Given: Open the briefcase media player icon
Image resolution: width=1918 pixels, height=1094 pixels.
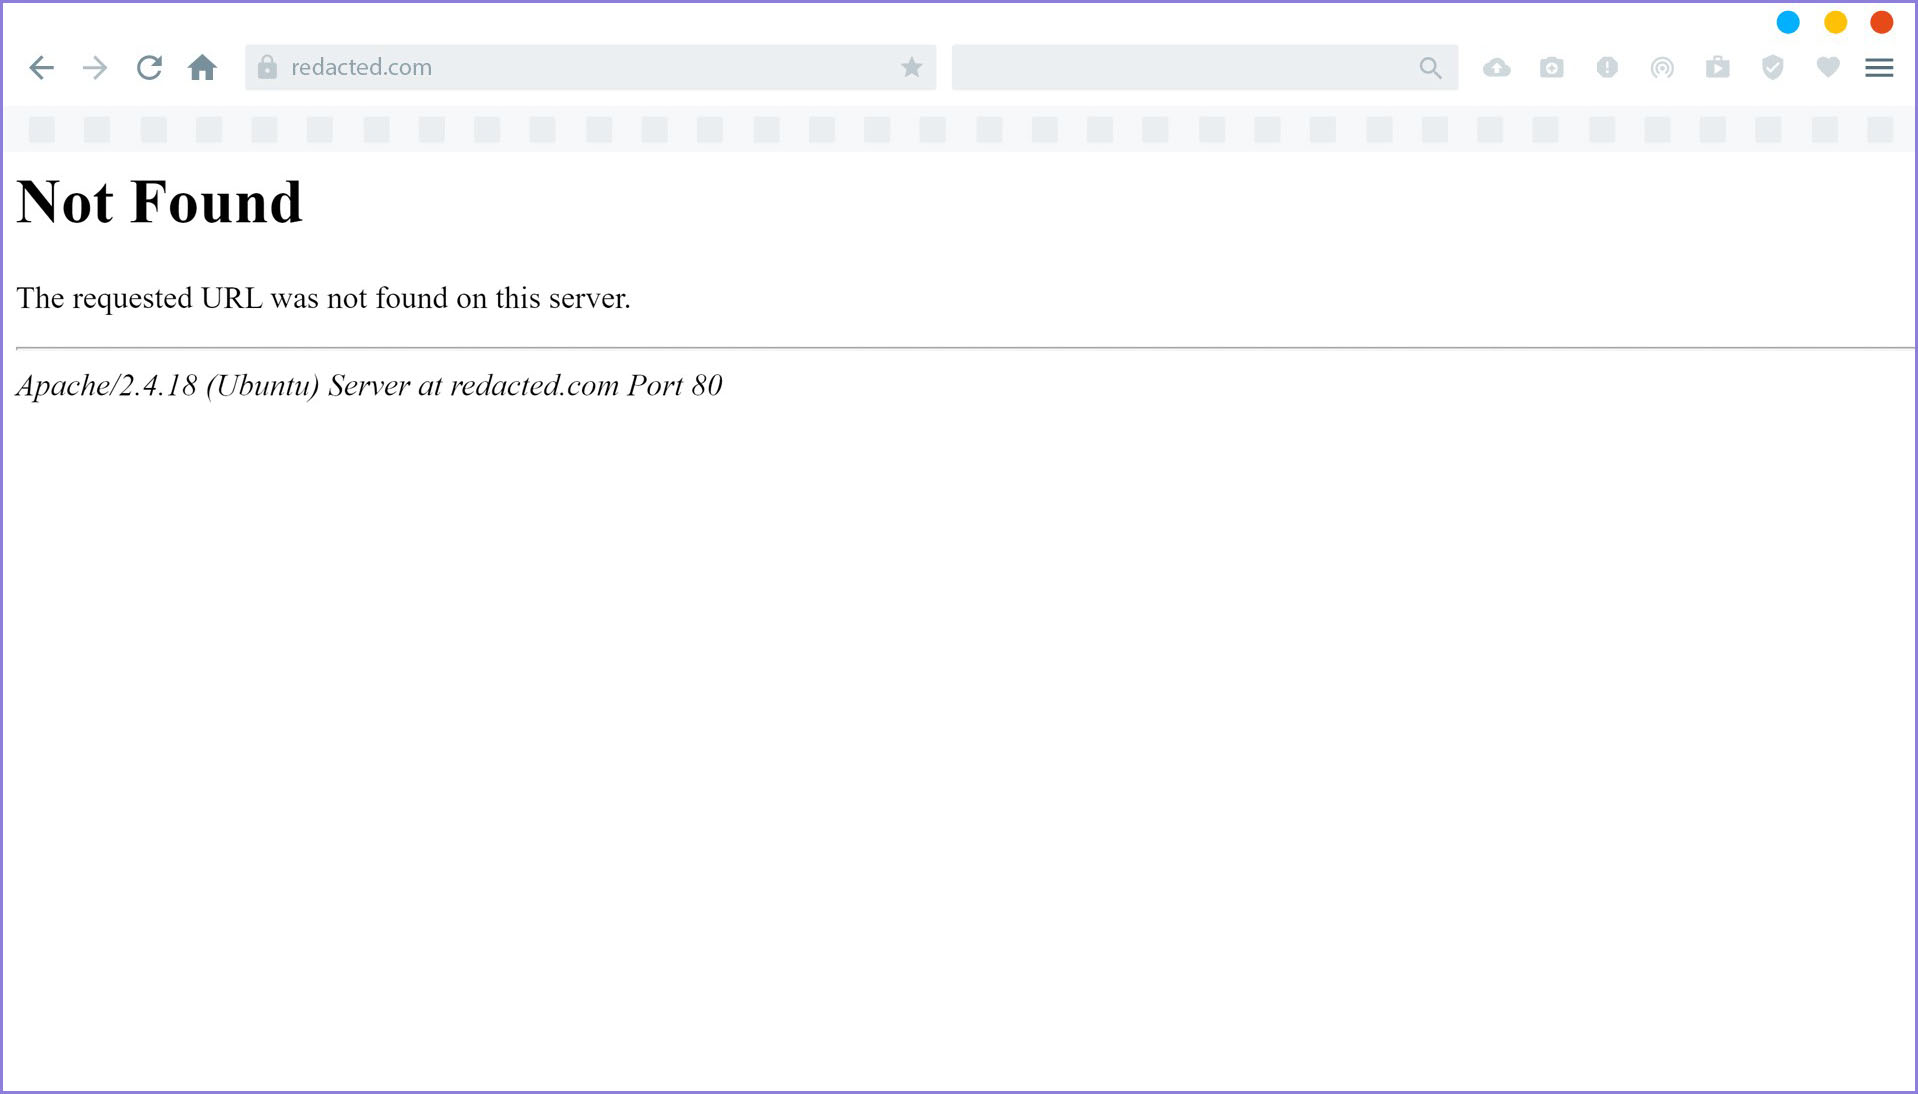Looking at the screenshot, I should [x=1717, y=67].
